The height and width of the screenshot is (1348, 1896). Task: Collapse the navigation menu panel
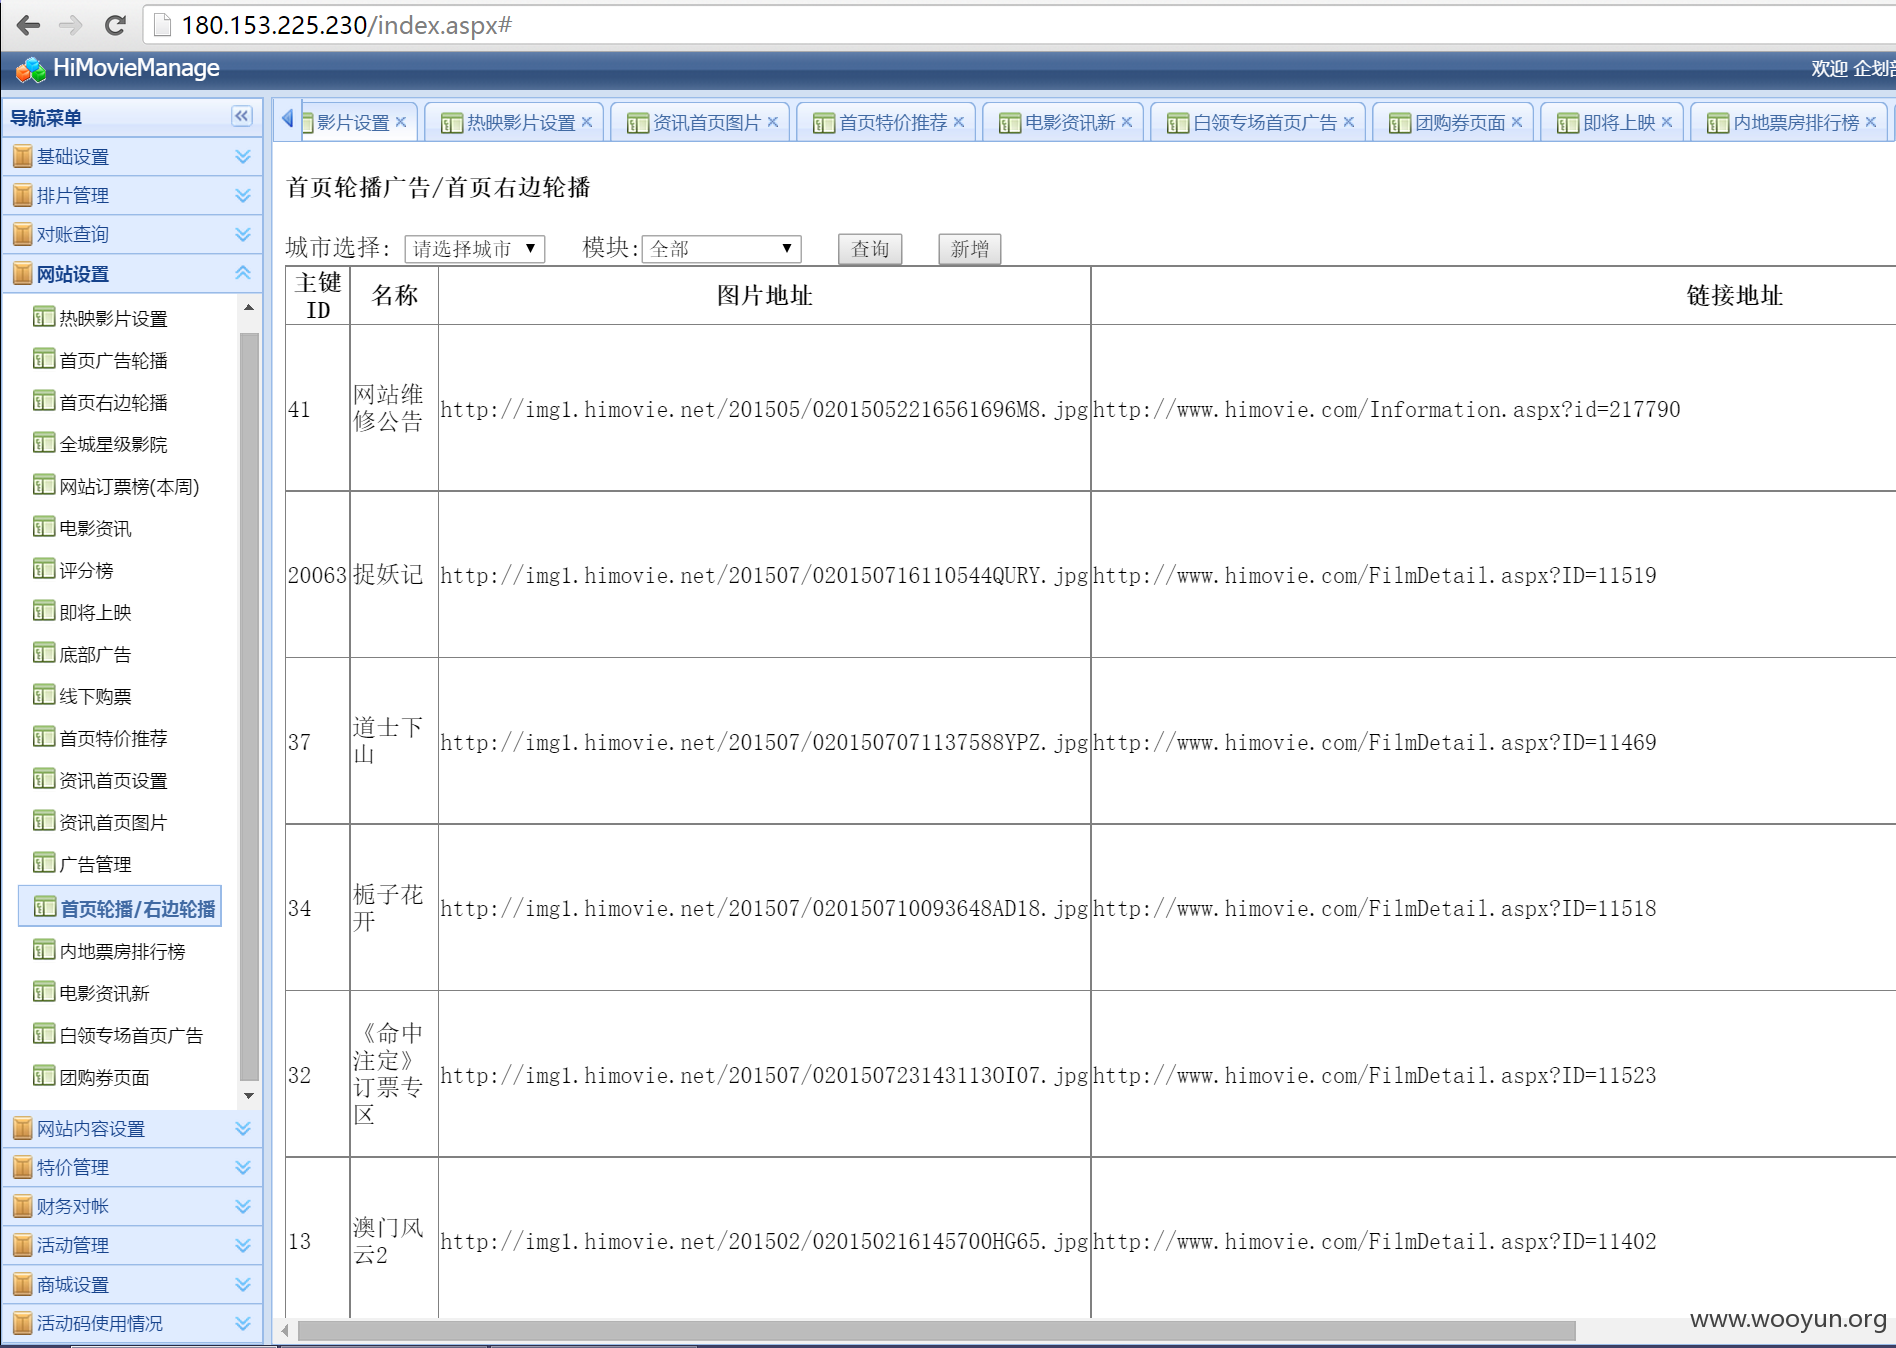tap(242, 117)
